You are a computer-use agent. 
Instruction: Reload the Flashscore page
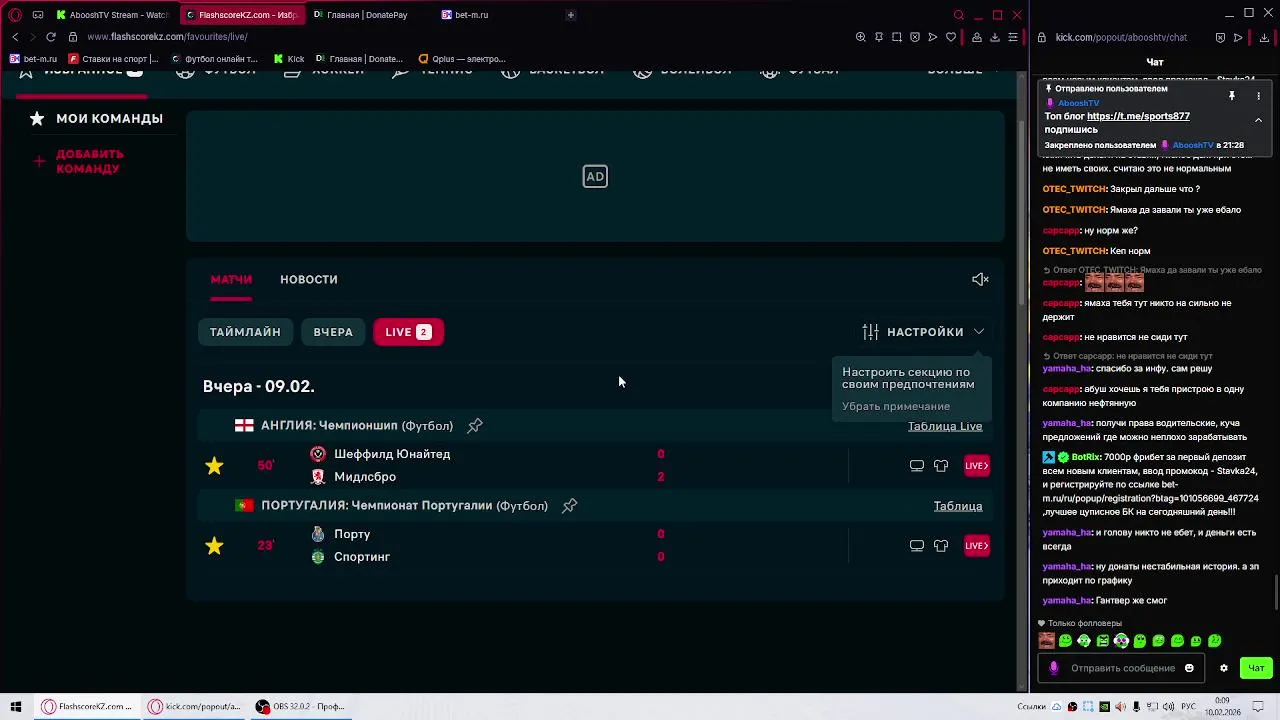(50, 37)
